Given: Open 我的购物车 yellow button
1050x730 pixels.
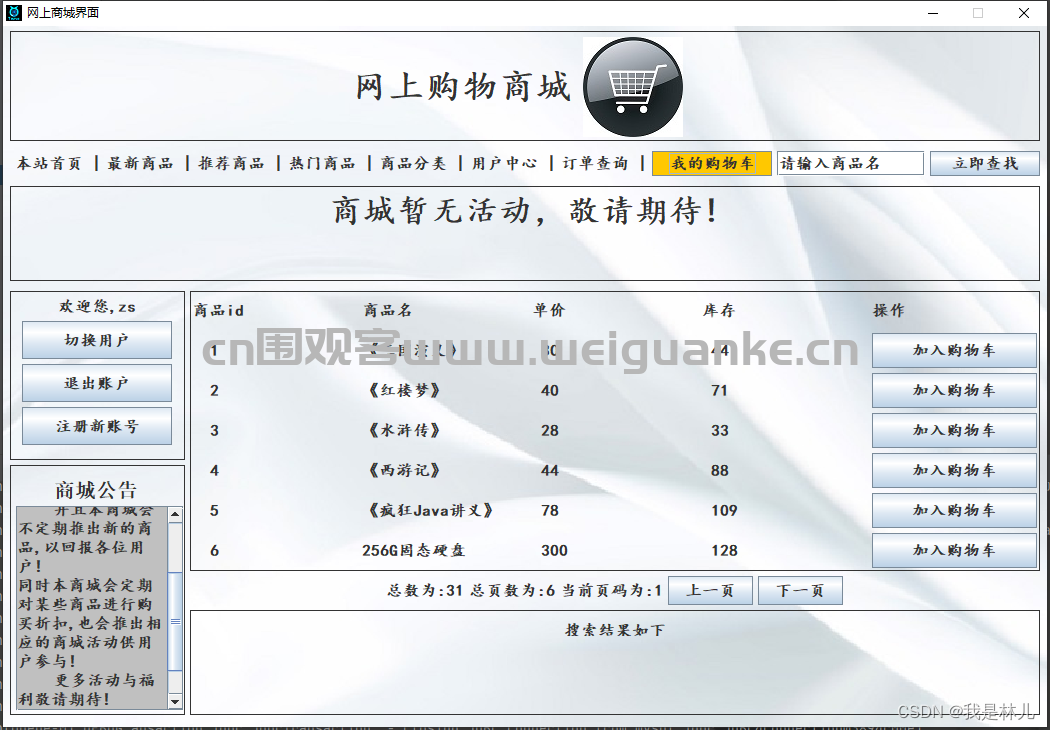Looking at the screenshot, I should [712, 163].
